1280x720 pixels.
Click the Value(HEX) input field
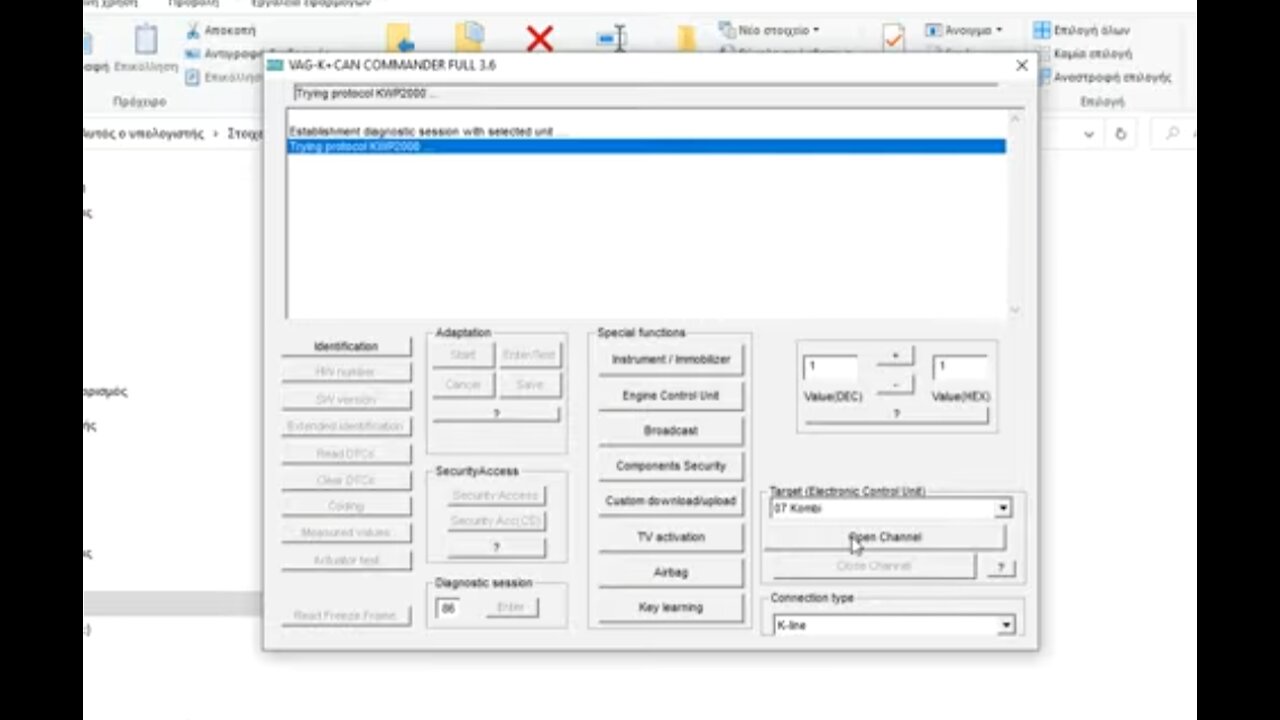[x=960, y=368]
